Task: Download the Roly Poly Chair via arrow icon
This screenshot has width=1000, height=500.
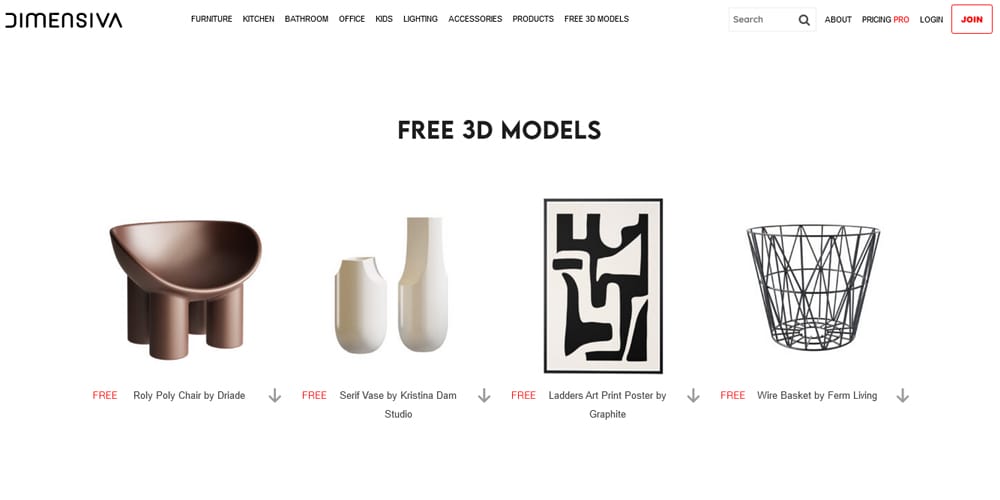Action: [x=275, y=395]
